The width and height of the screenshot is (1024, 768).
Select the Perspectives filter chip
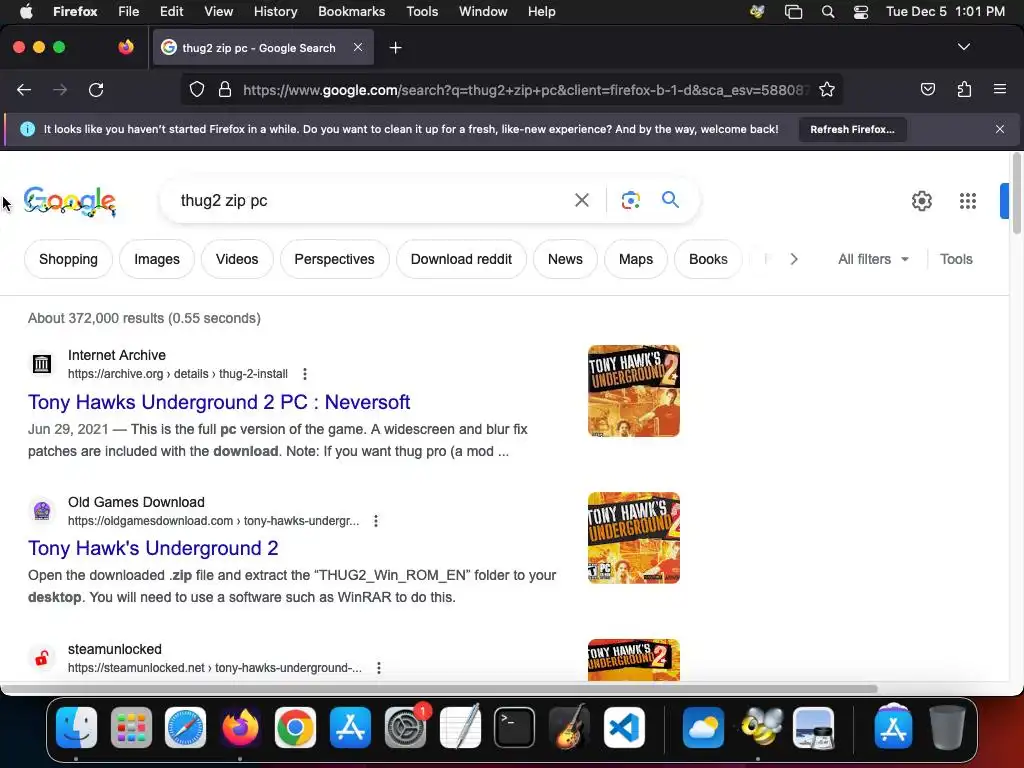pyautogui.click(x=334, y=259)
